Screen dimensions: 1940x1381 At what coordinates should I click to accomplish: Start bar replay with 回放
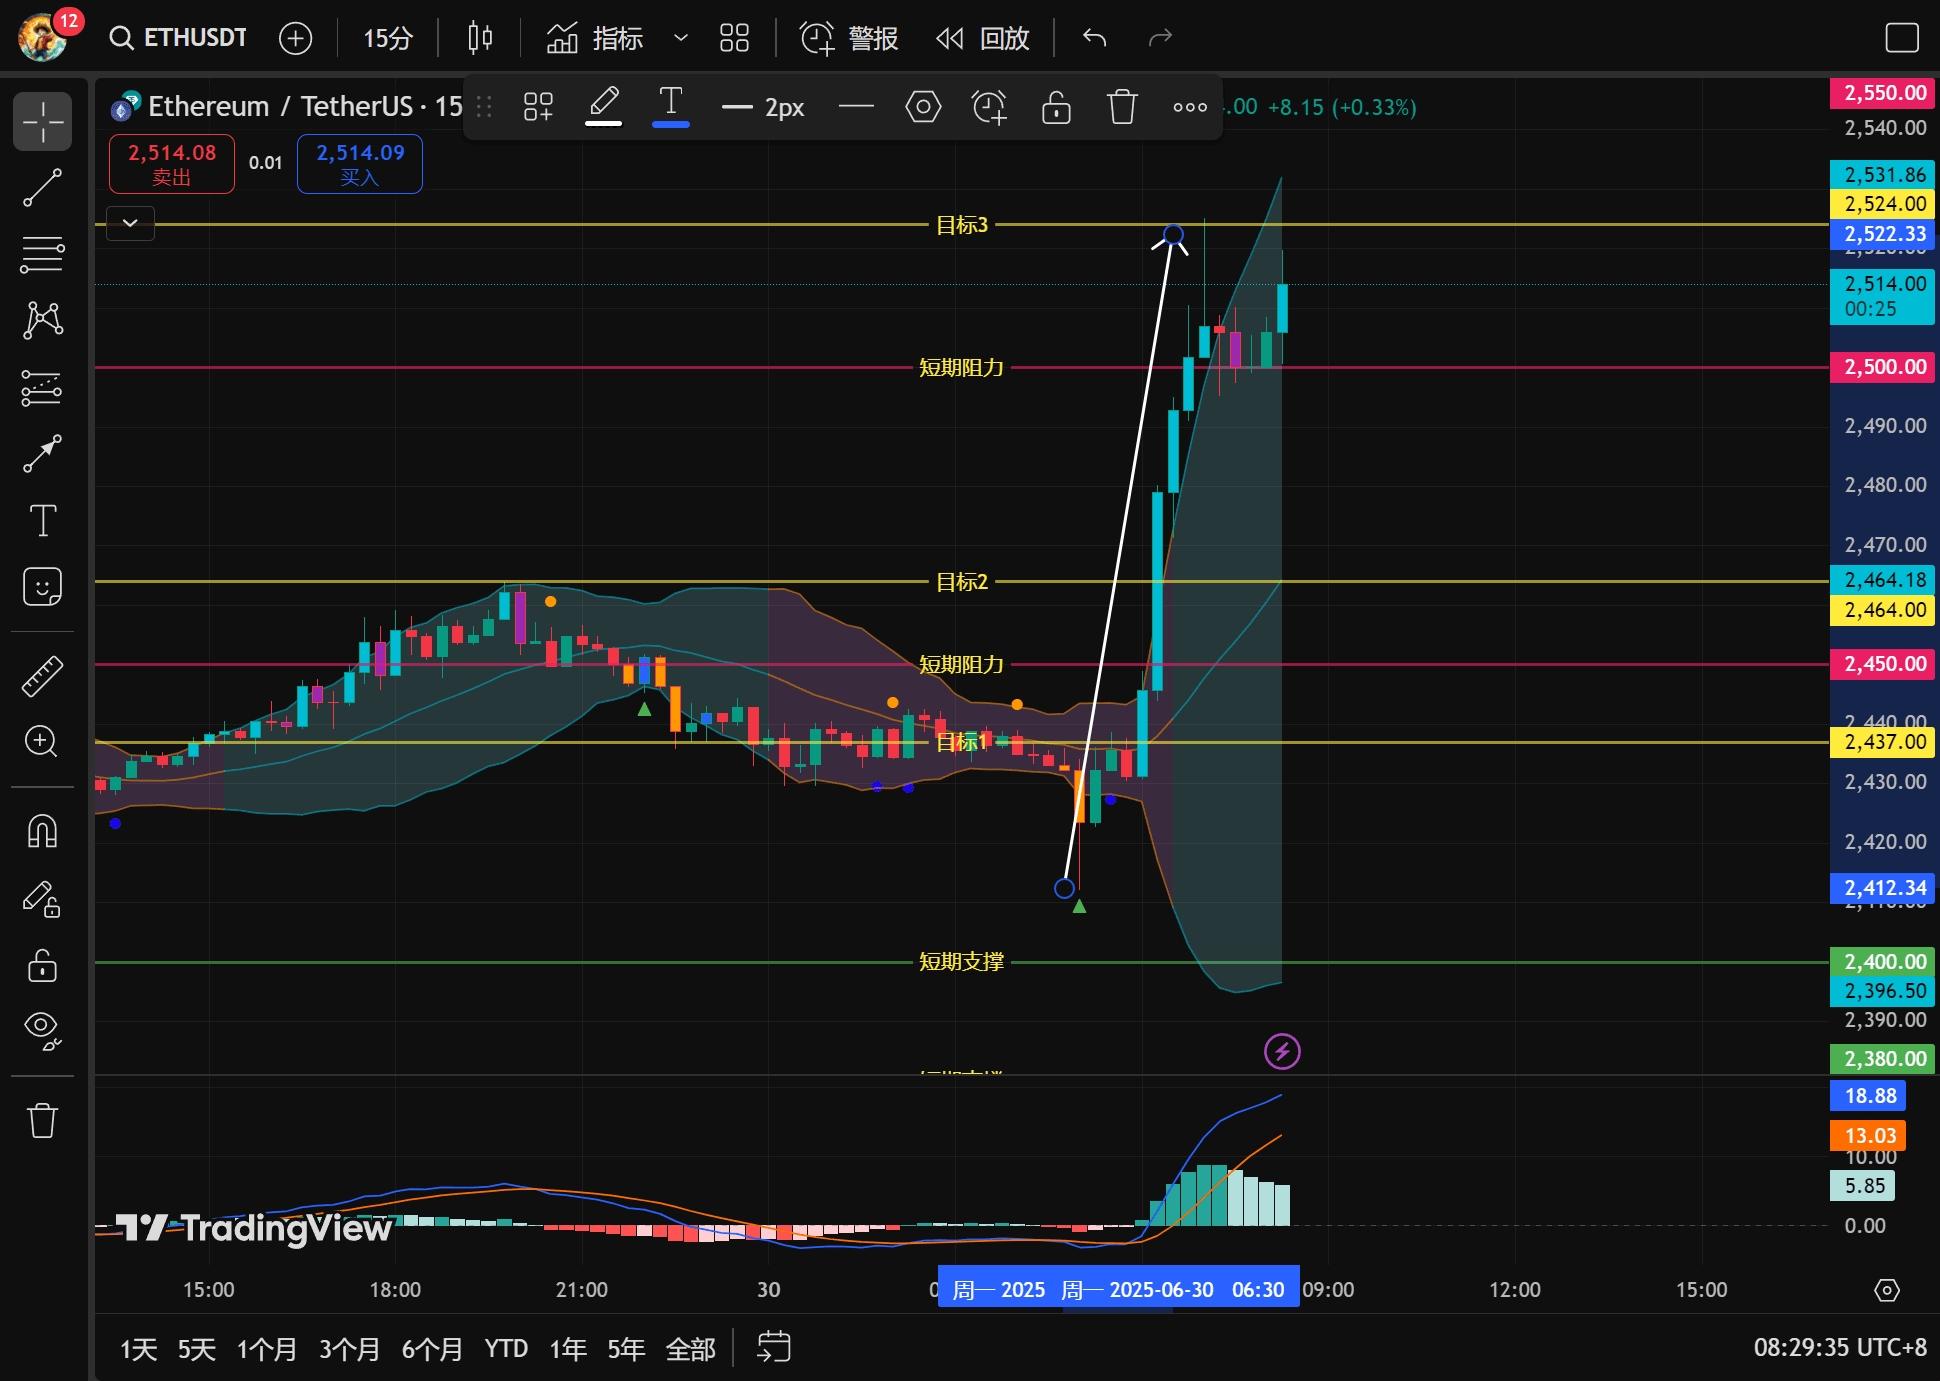983,38
